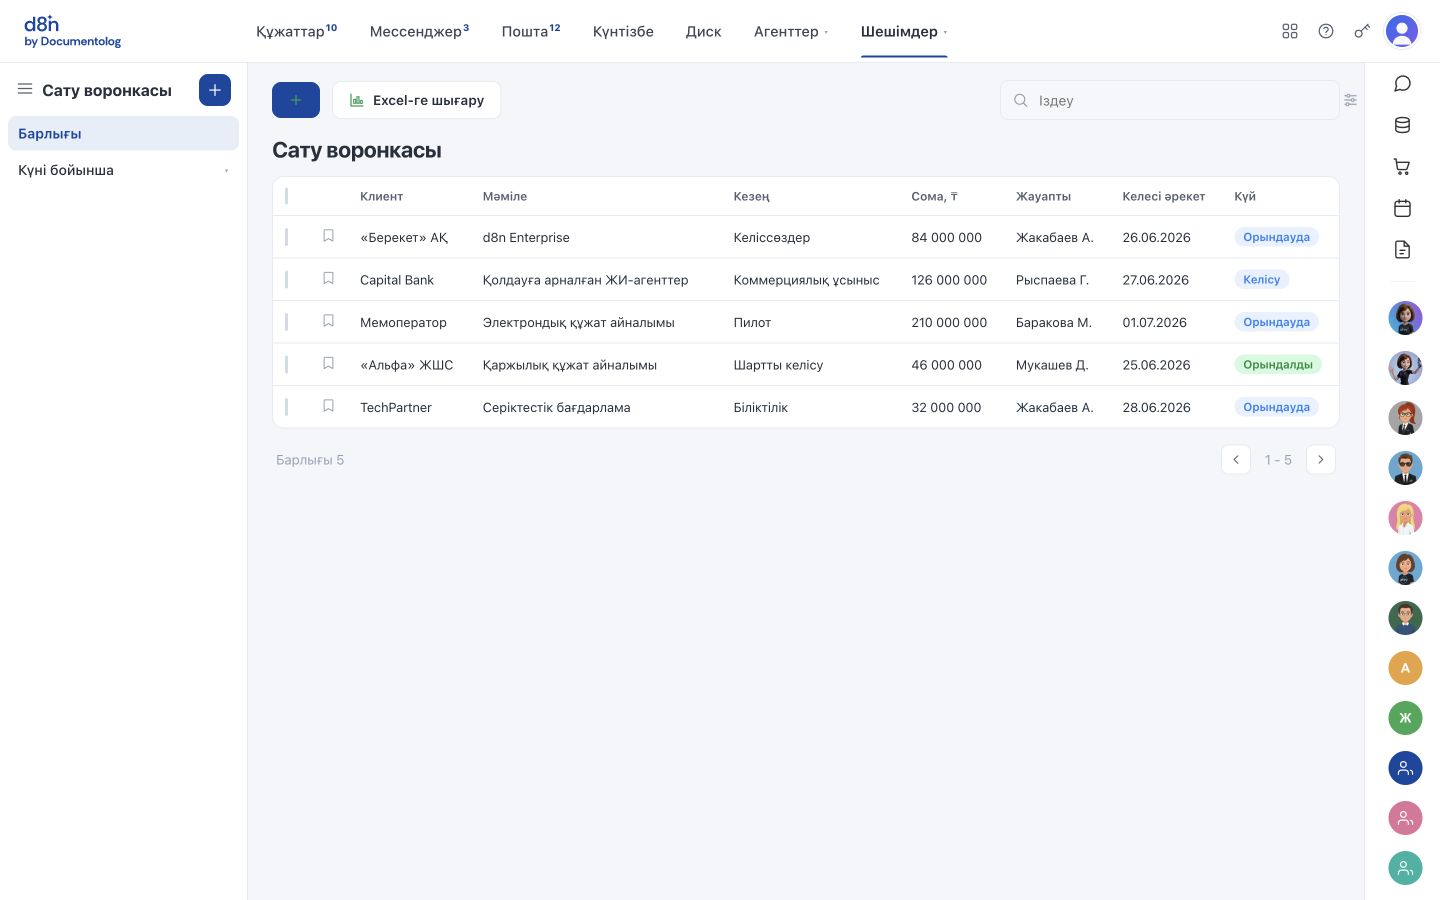Bookmark the «Альфа» ЖШС row
The width and height of the screenshot is (1440, 900).
coord(328,364)
